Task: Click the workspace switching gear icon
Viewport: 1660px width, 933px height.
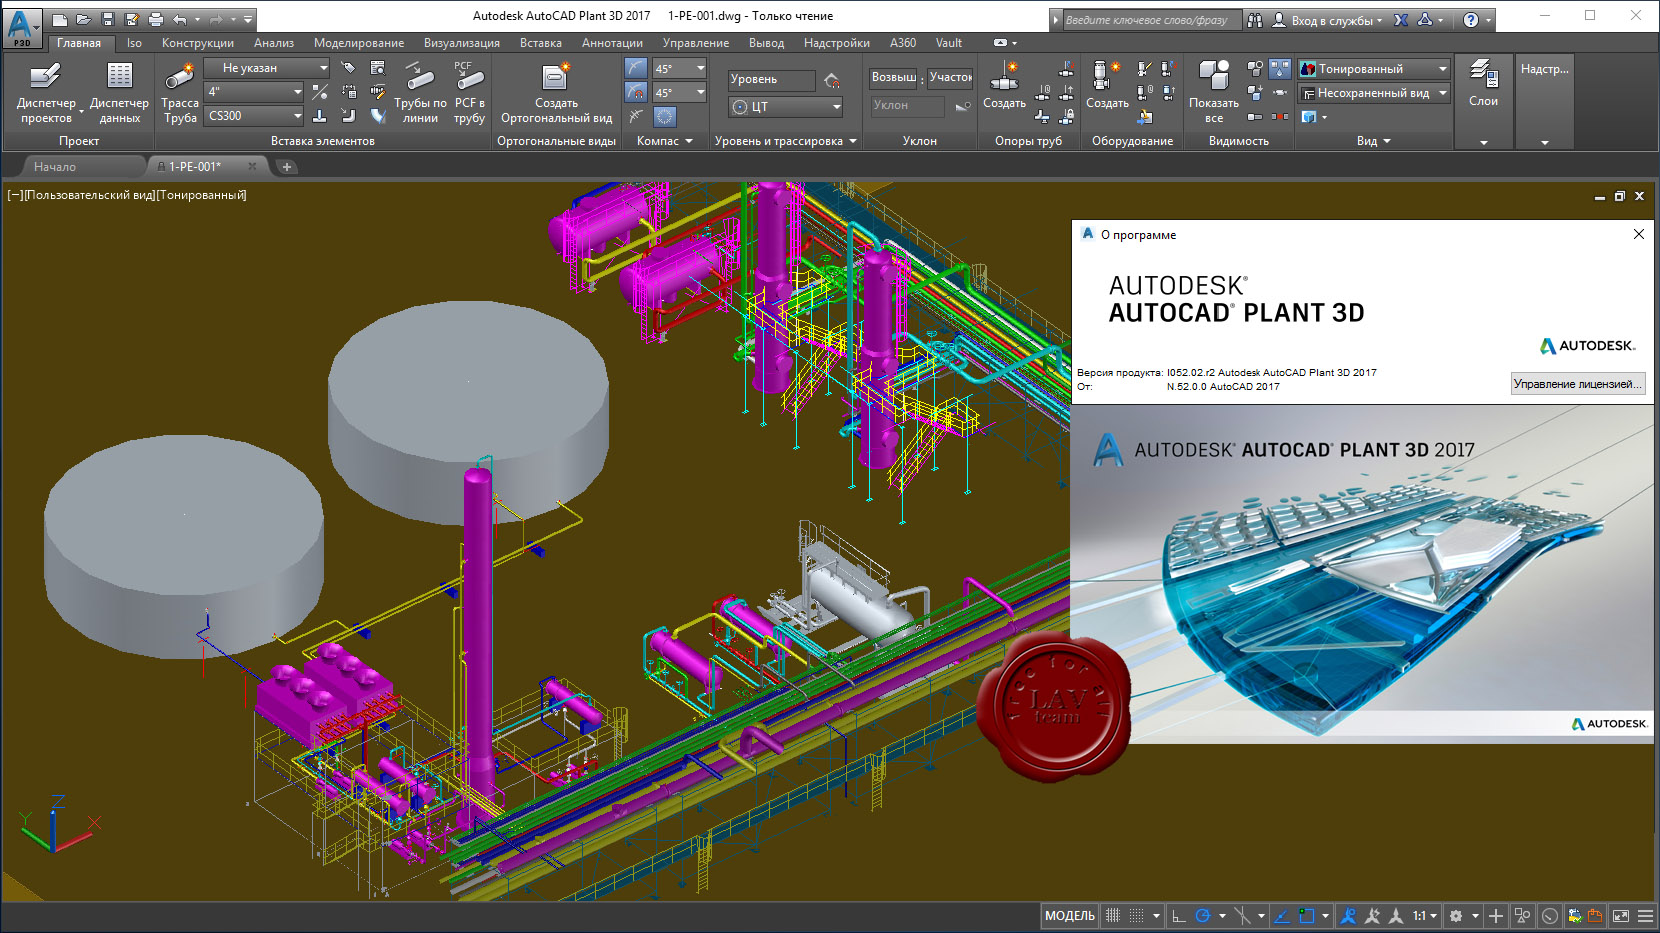Action: [1456, 915]
